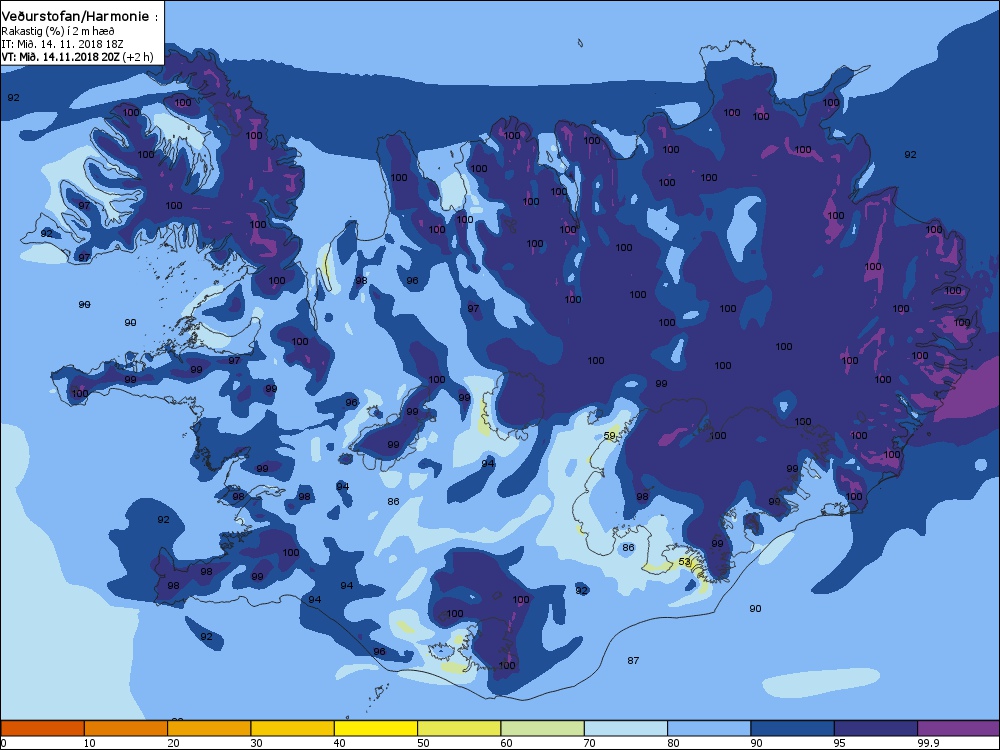Click the "87" value over the sea

click(x=633, y=661)
